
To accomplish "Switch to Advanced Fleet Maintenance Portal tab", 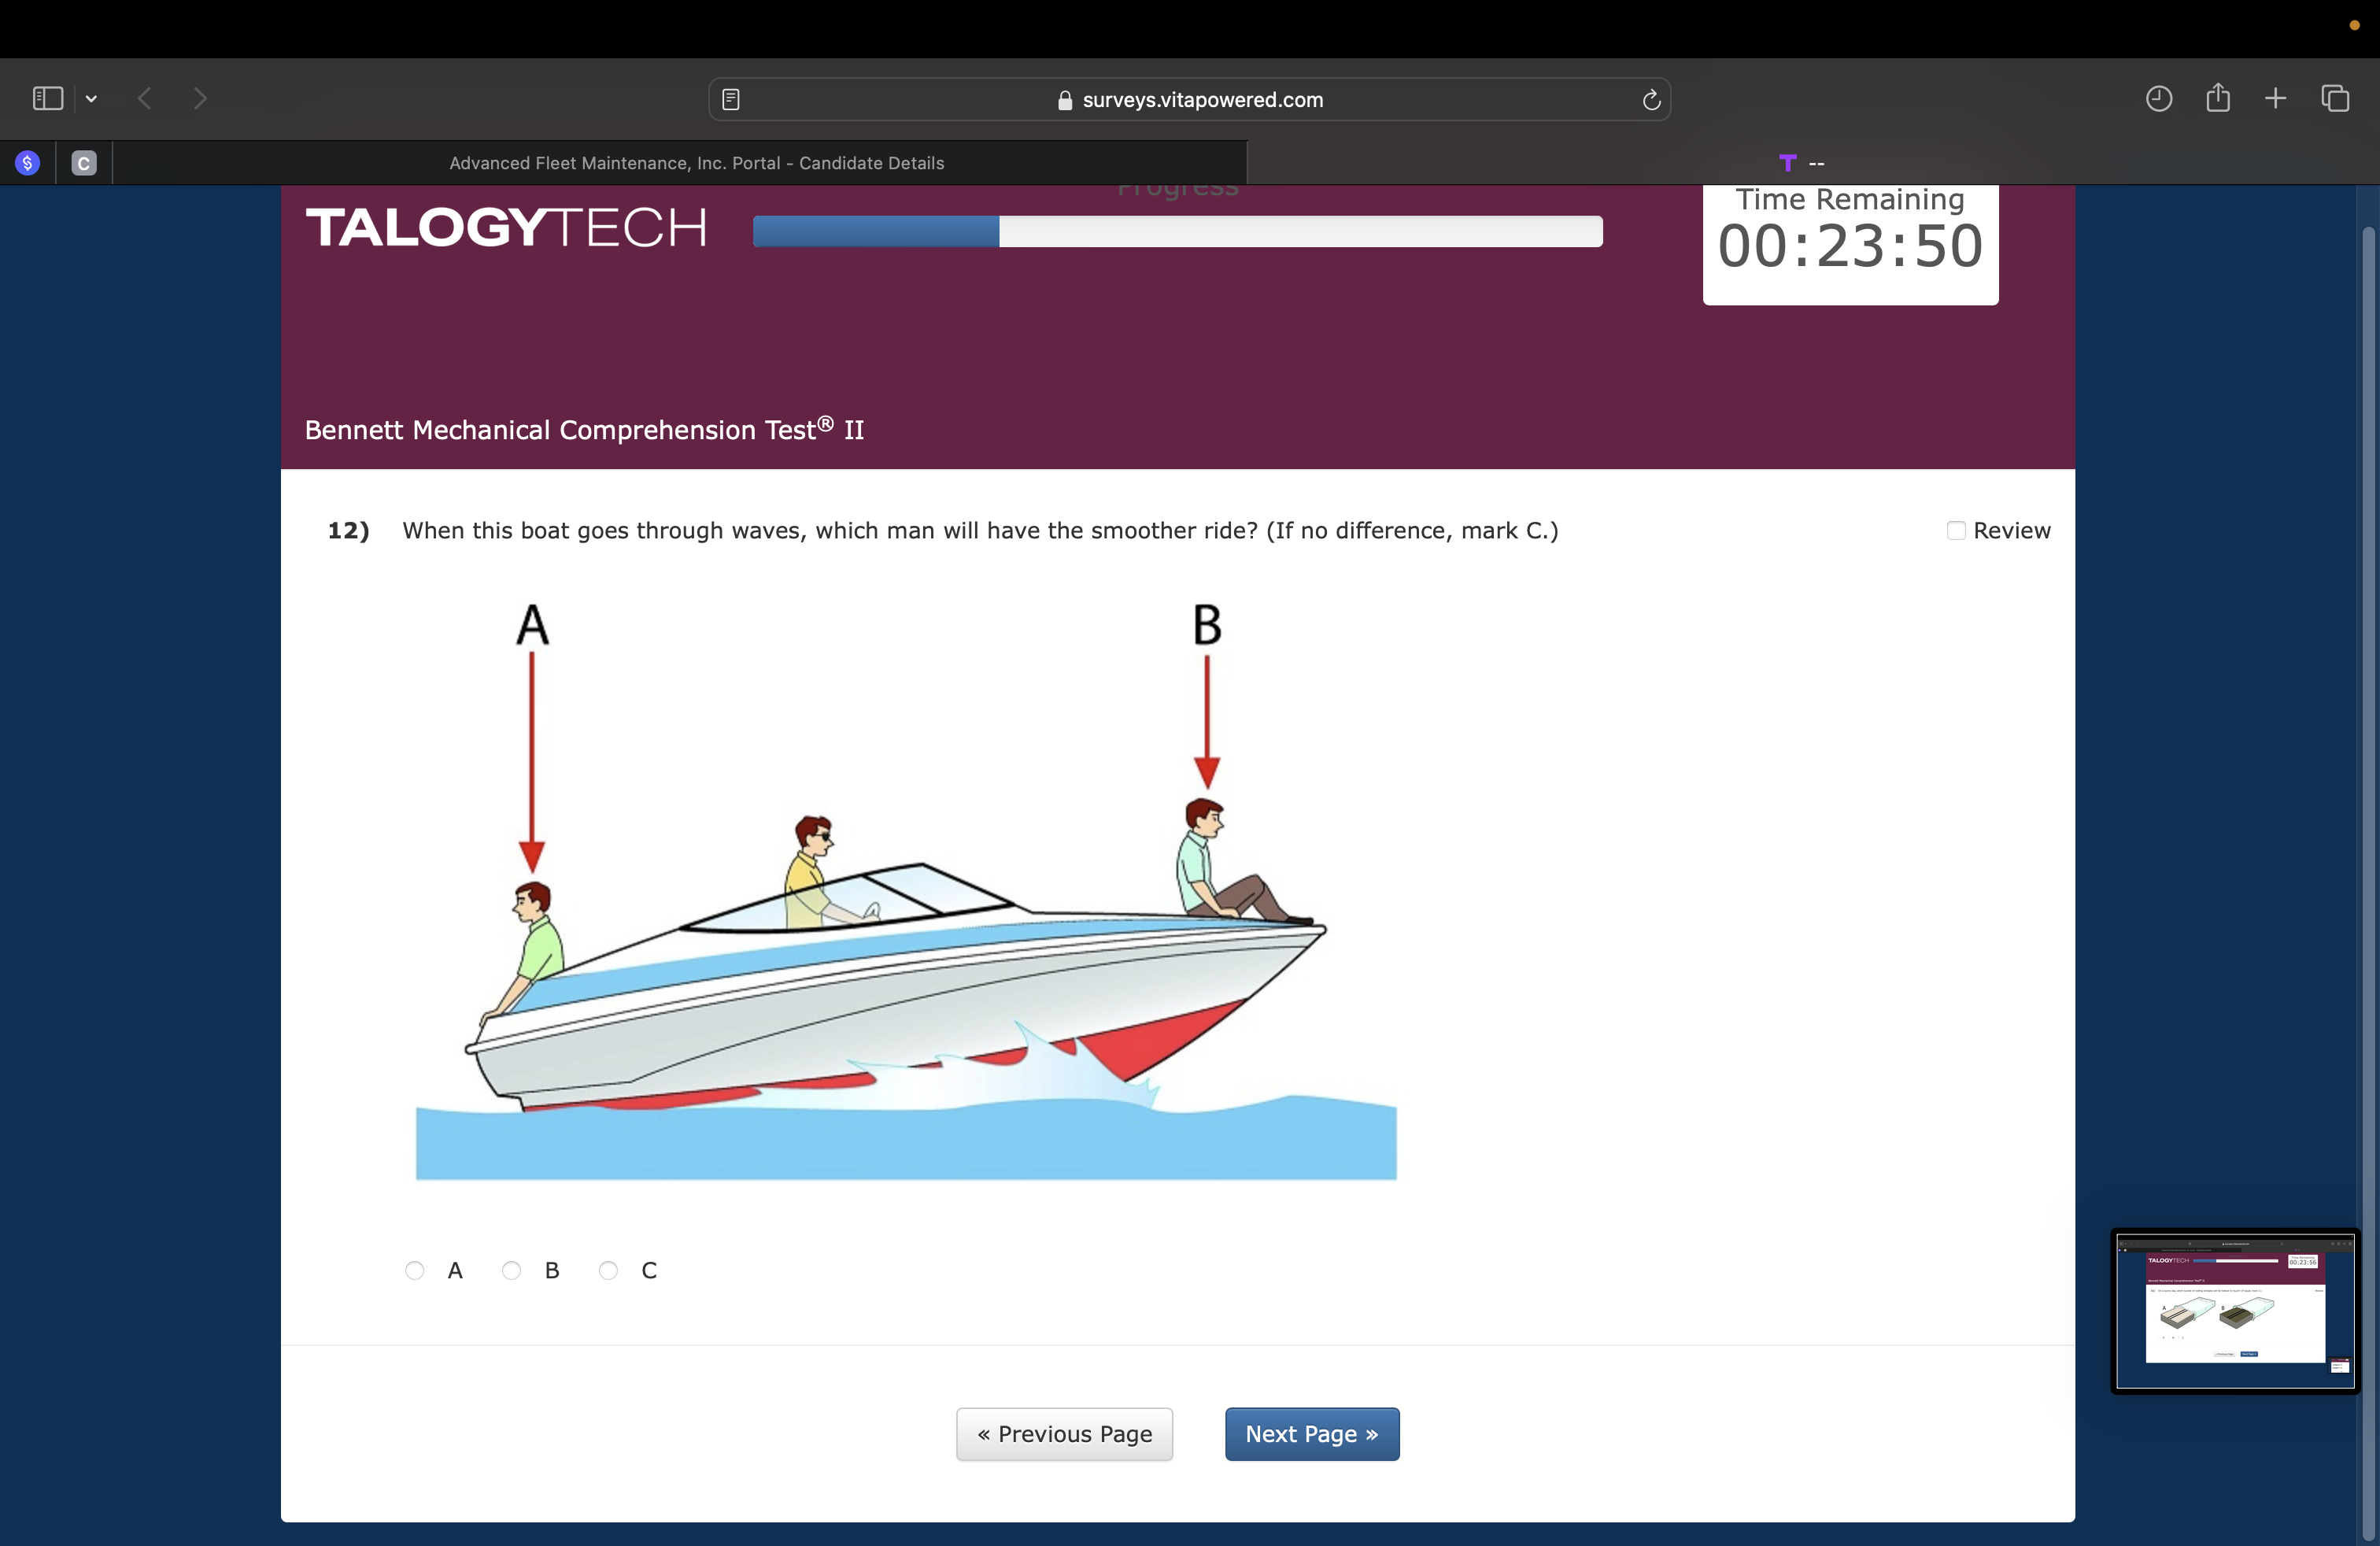I will (696, 163).
